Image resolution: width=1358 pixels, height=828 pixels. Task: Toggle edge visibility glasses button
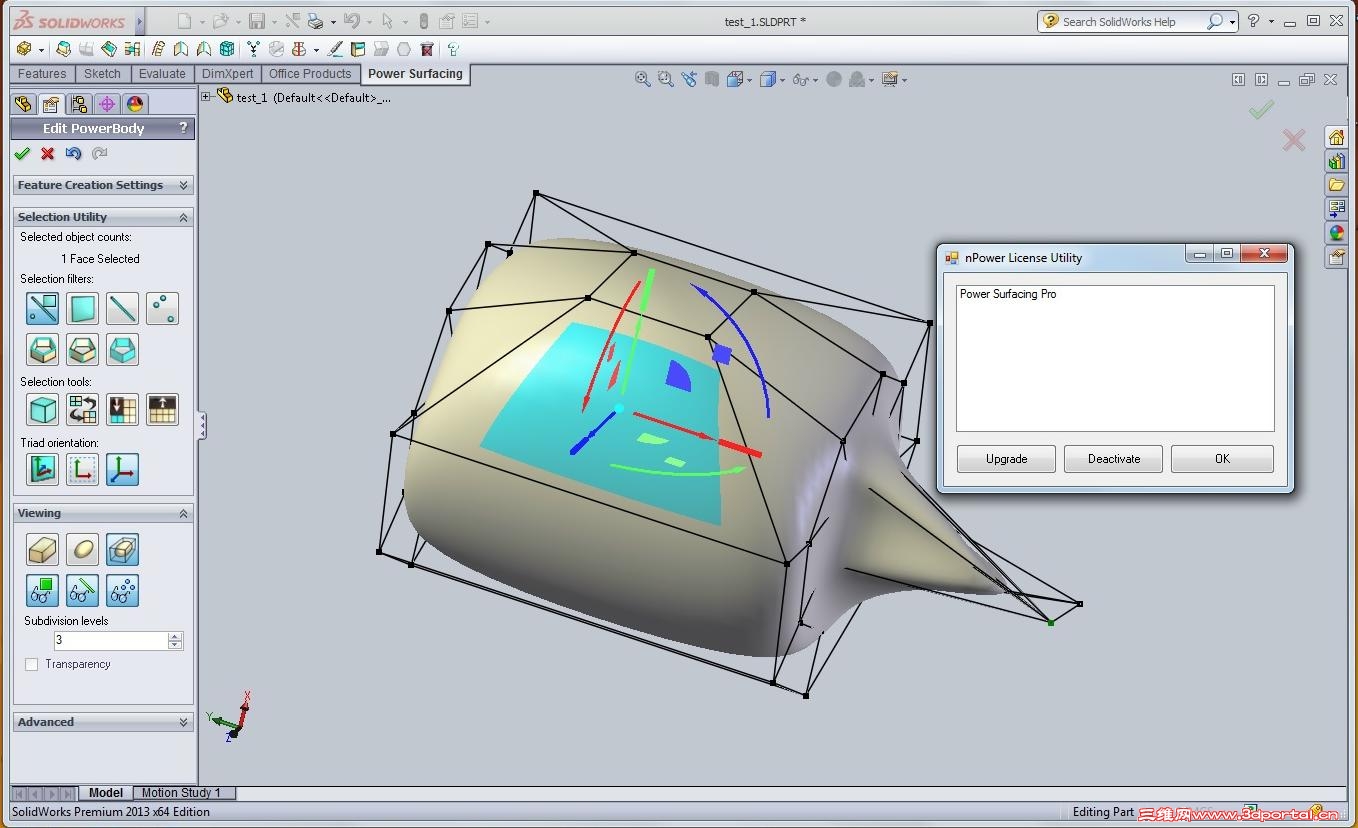point(82,590)
